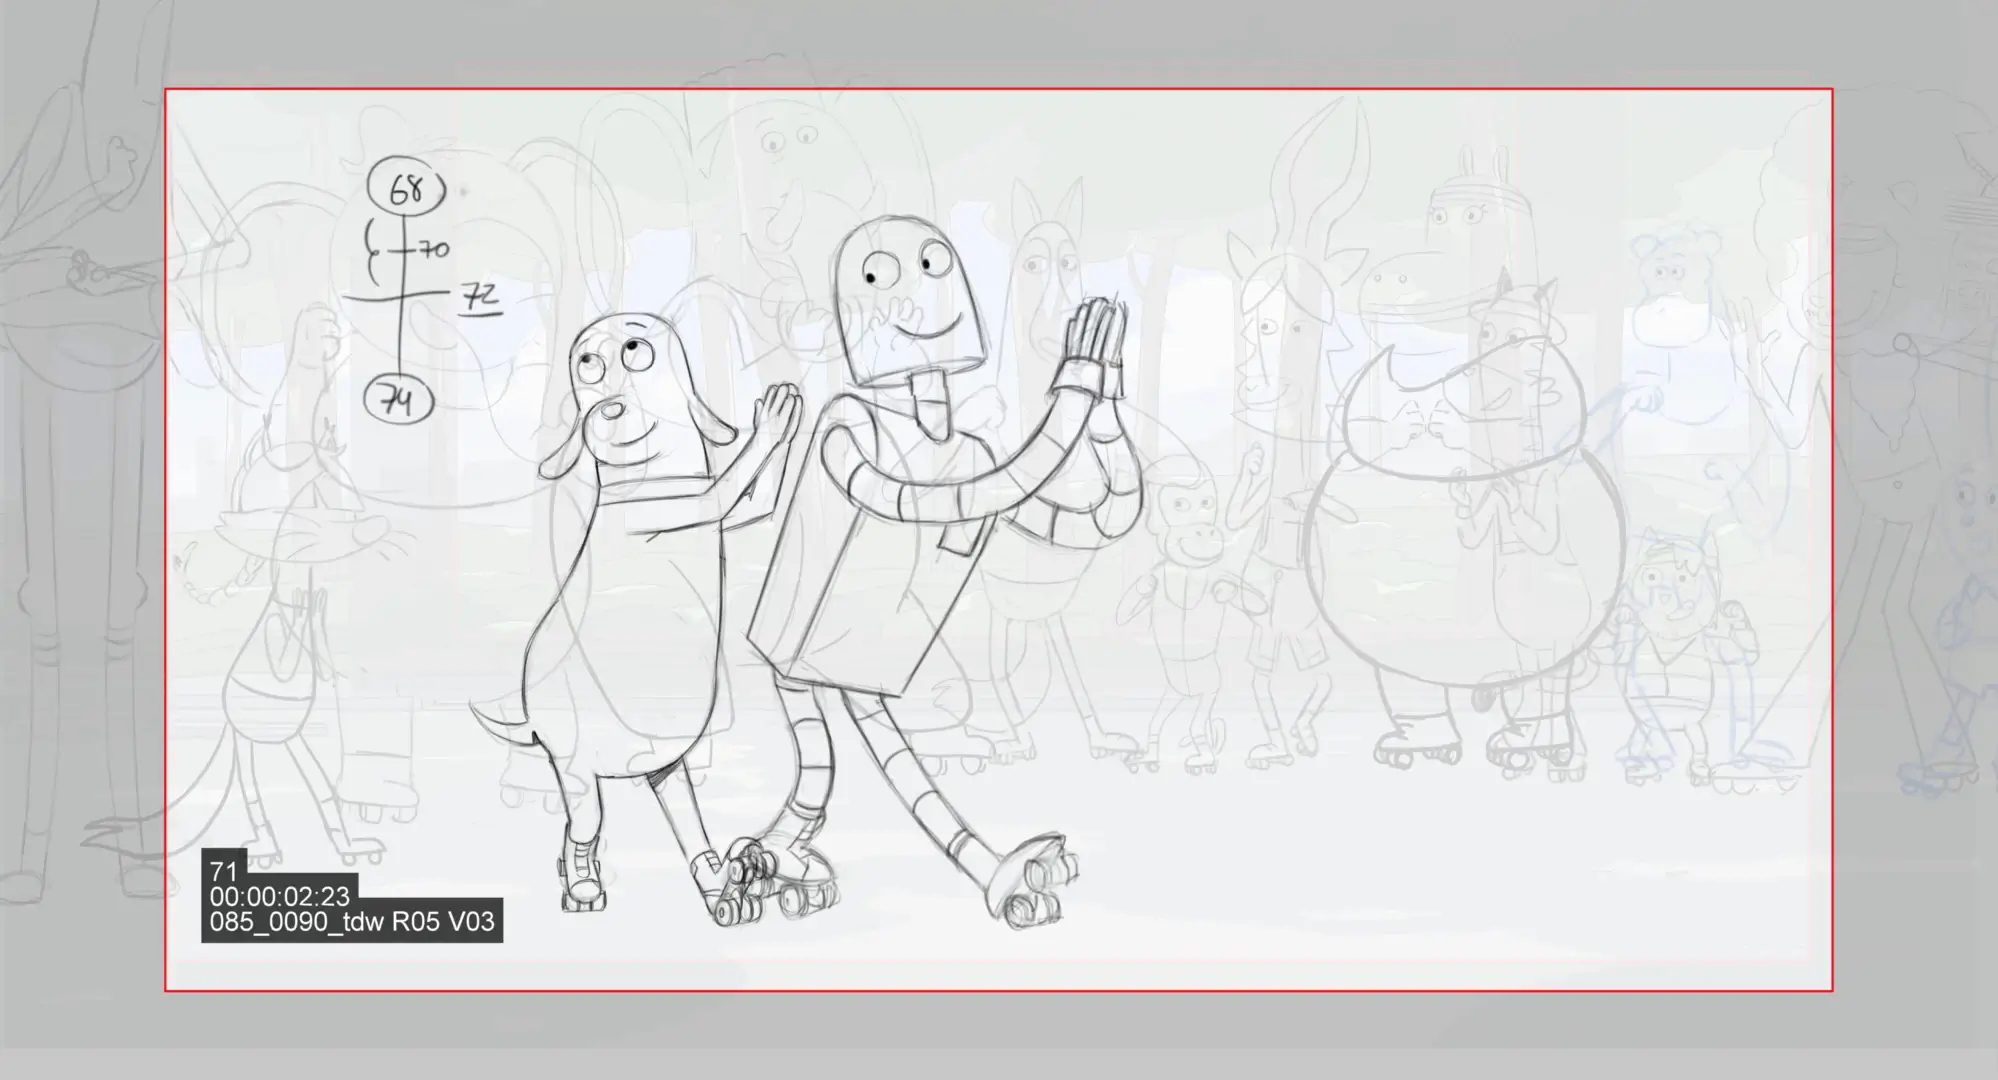Click the scene label "085_0090_tdw R05 V03"

[x=352, y=921]
